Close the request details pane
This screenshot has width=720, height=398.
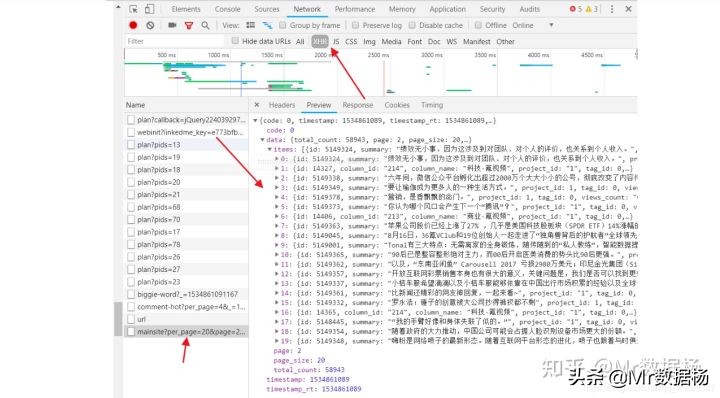[x=257, y=105]
